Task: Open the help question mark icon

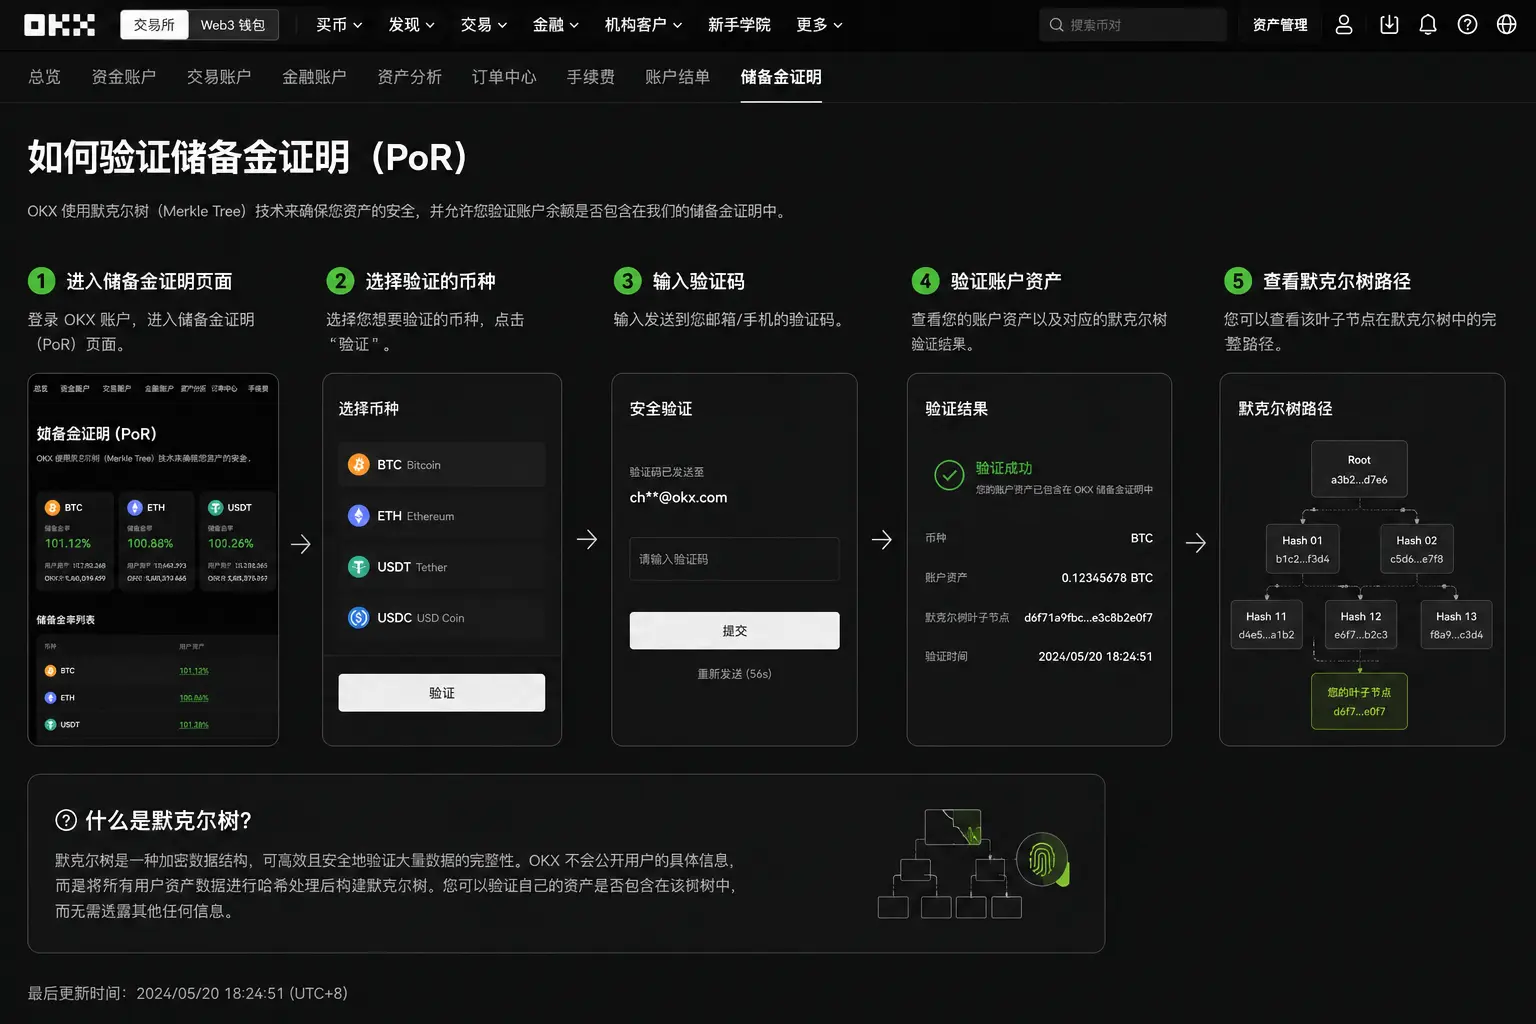Action: (1467, 25)
